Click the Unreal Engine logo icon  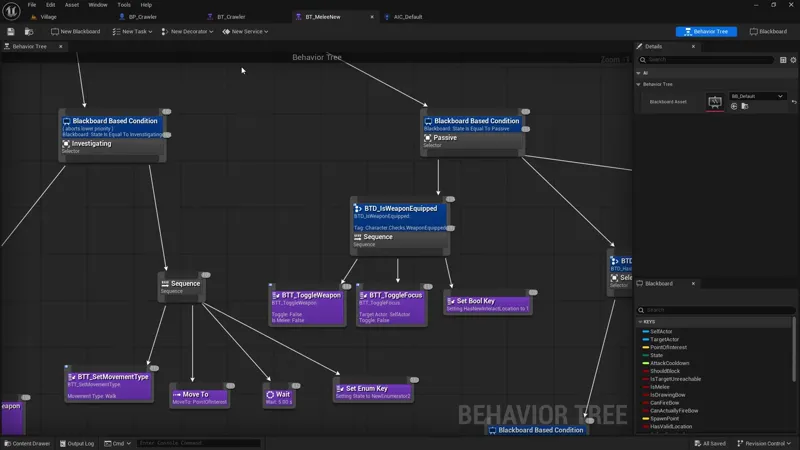coord(11,11)
